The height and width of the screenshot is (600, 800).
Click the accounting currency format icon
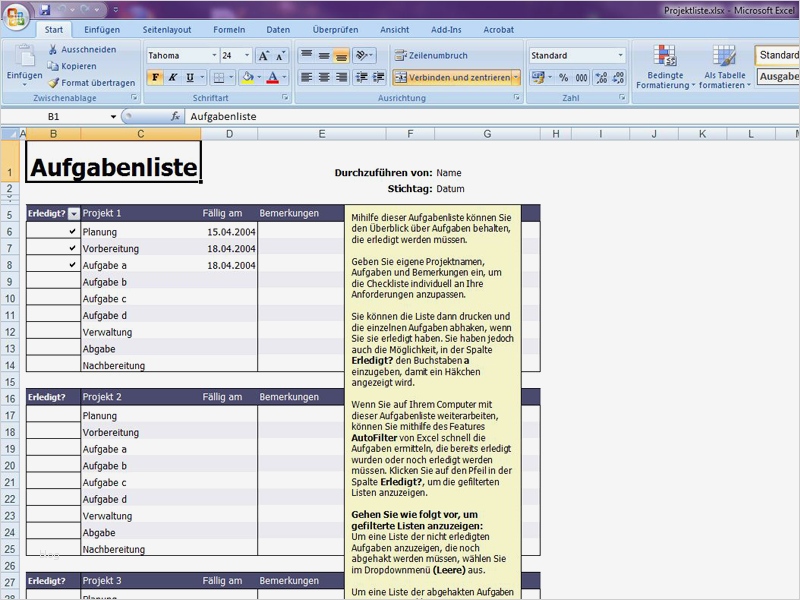pyautogui.click(x=538, y=78)
